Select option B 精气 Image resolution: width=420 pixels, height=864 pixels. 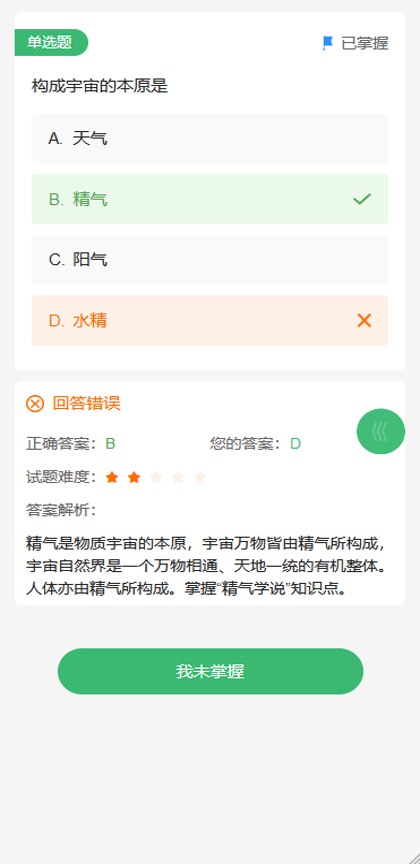pyautogui.click(x=210, y=199)
